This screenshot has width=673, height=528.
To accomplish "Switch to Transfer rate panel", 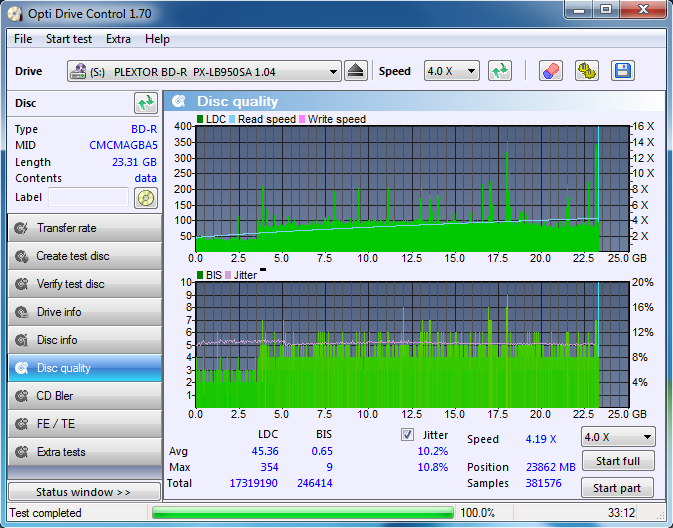I will (85, 228).
